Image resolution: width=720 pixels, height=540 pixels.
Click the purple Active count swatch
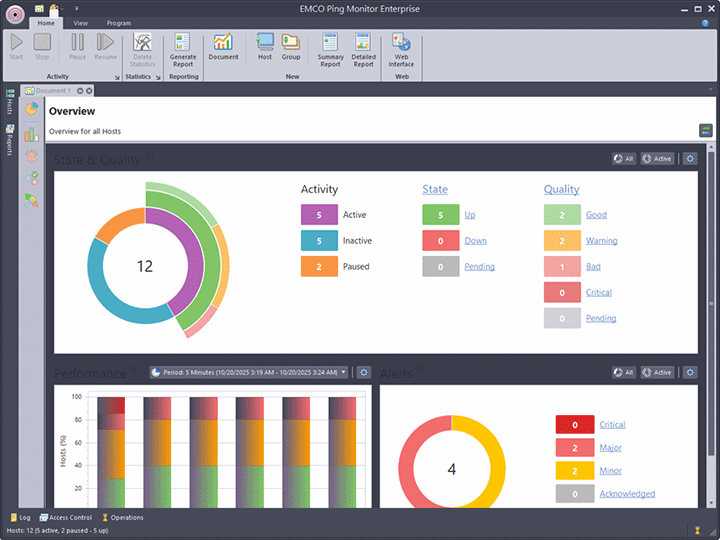(x=319, y=214)
